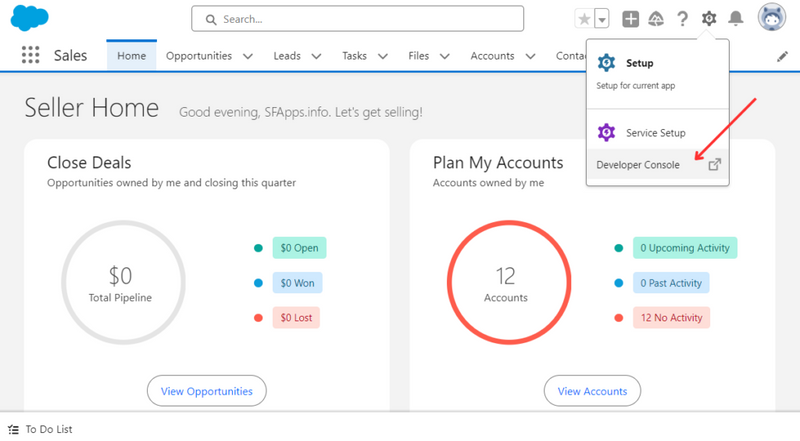Open the user profile avatar
Image resolution: width=800 pixels, height=441 pixels.
[771, 18]
